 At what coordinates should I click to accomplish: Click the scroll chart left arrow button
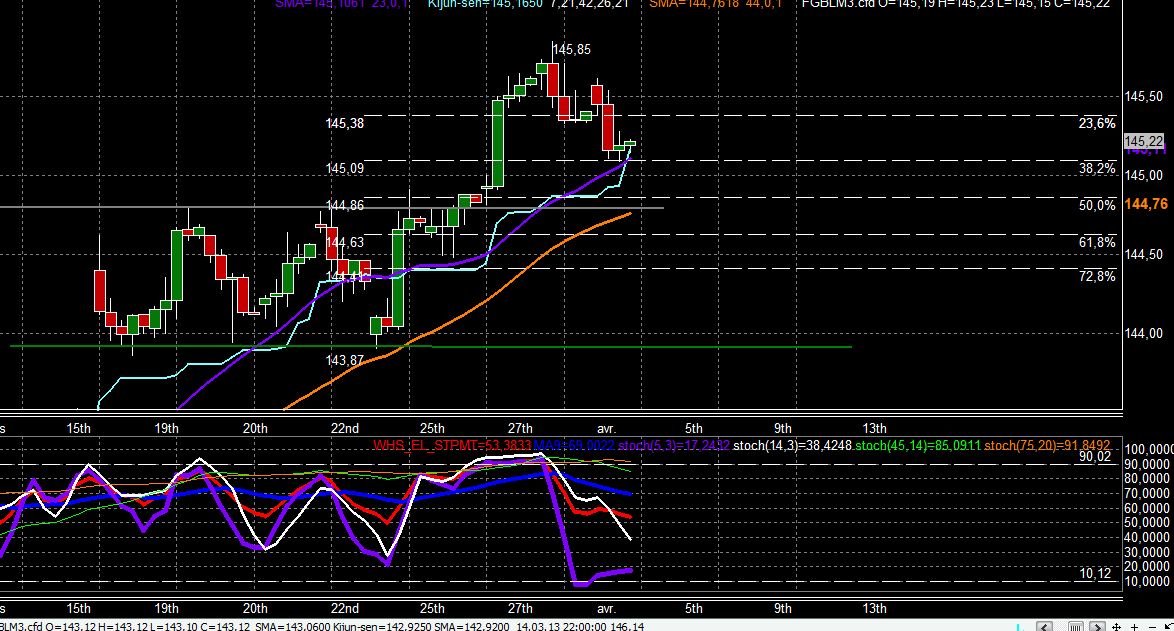tap(1044, 627)
